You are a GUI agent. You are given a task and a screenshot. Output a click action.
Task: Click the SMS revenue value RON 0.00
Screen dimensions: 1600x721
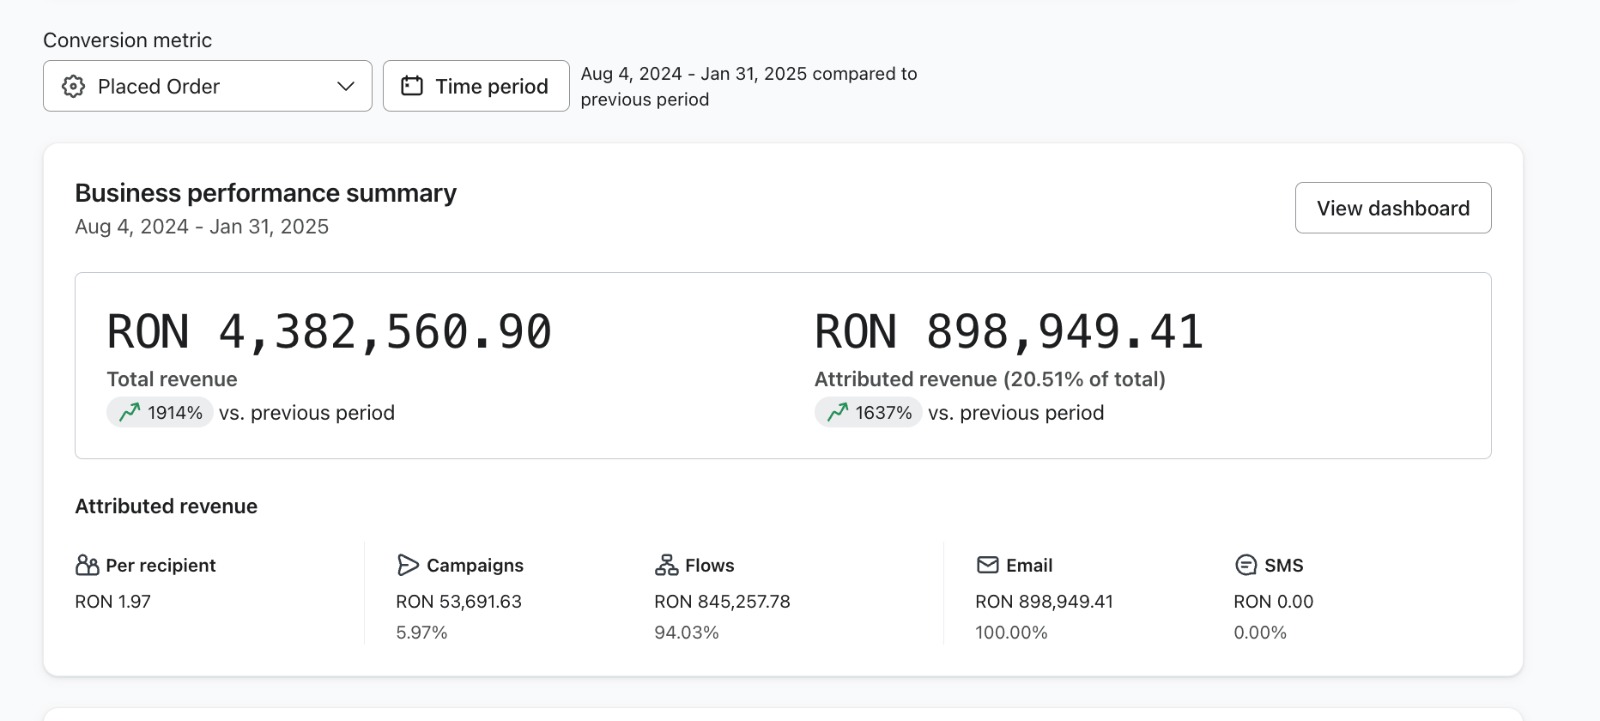point(1273,601)
